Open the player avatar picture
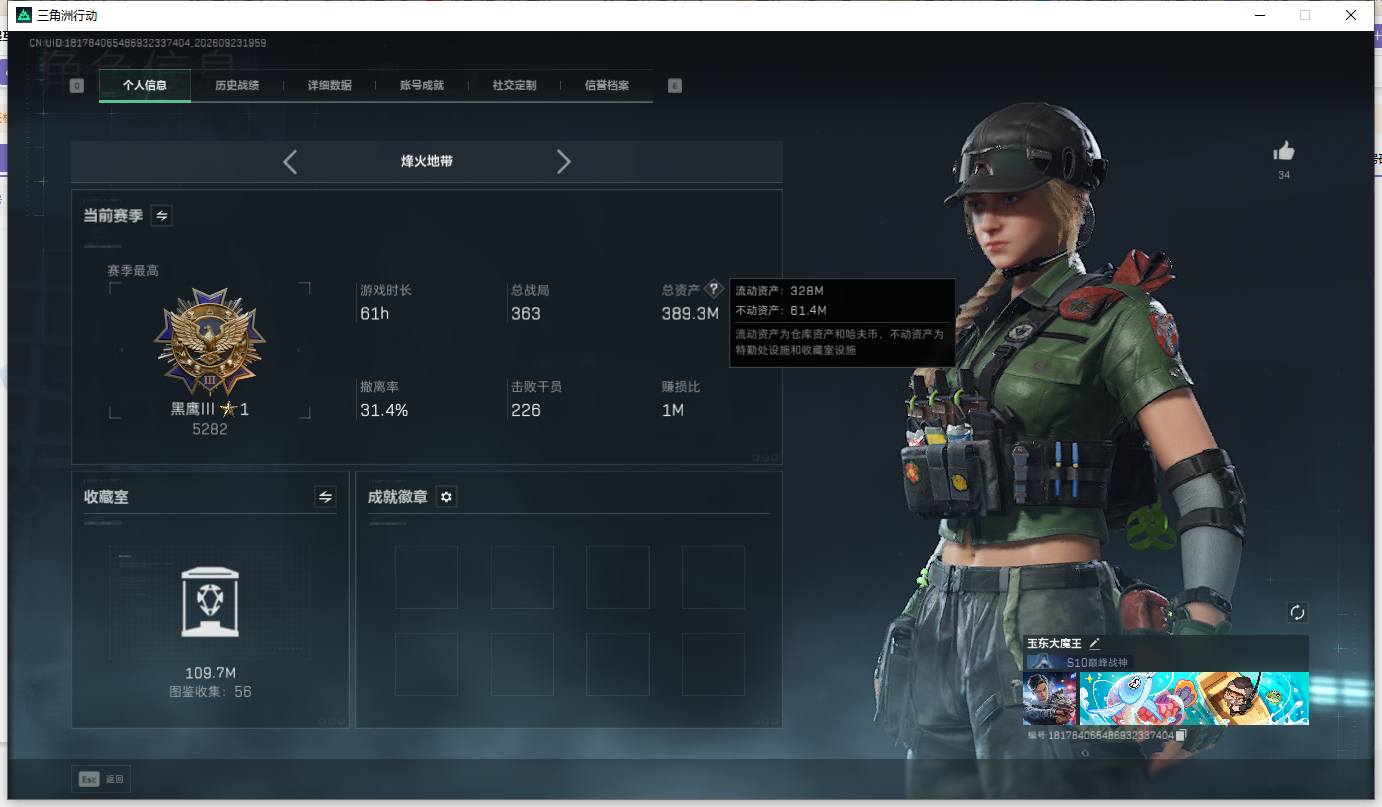The image size is (1382, 807). point(1050,698)
